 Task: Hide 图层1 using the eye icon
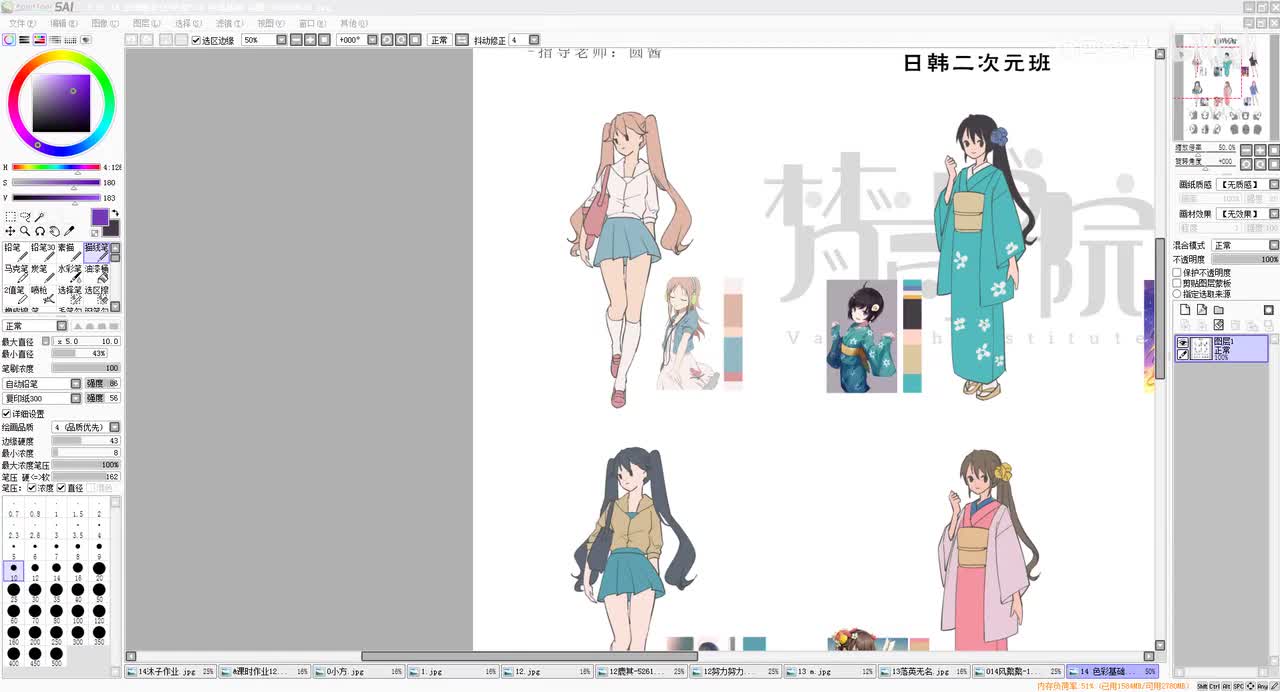coord(1183,342)
